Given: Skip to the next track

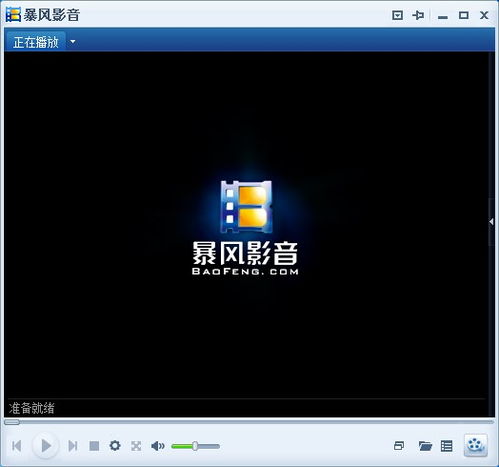Looking at the screenshot, I should (x=73, y=446).
